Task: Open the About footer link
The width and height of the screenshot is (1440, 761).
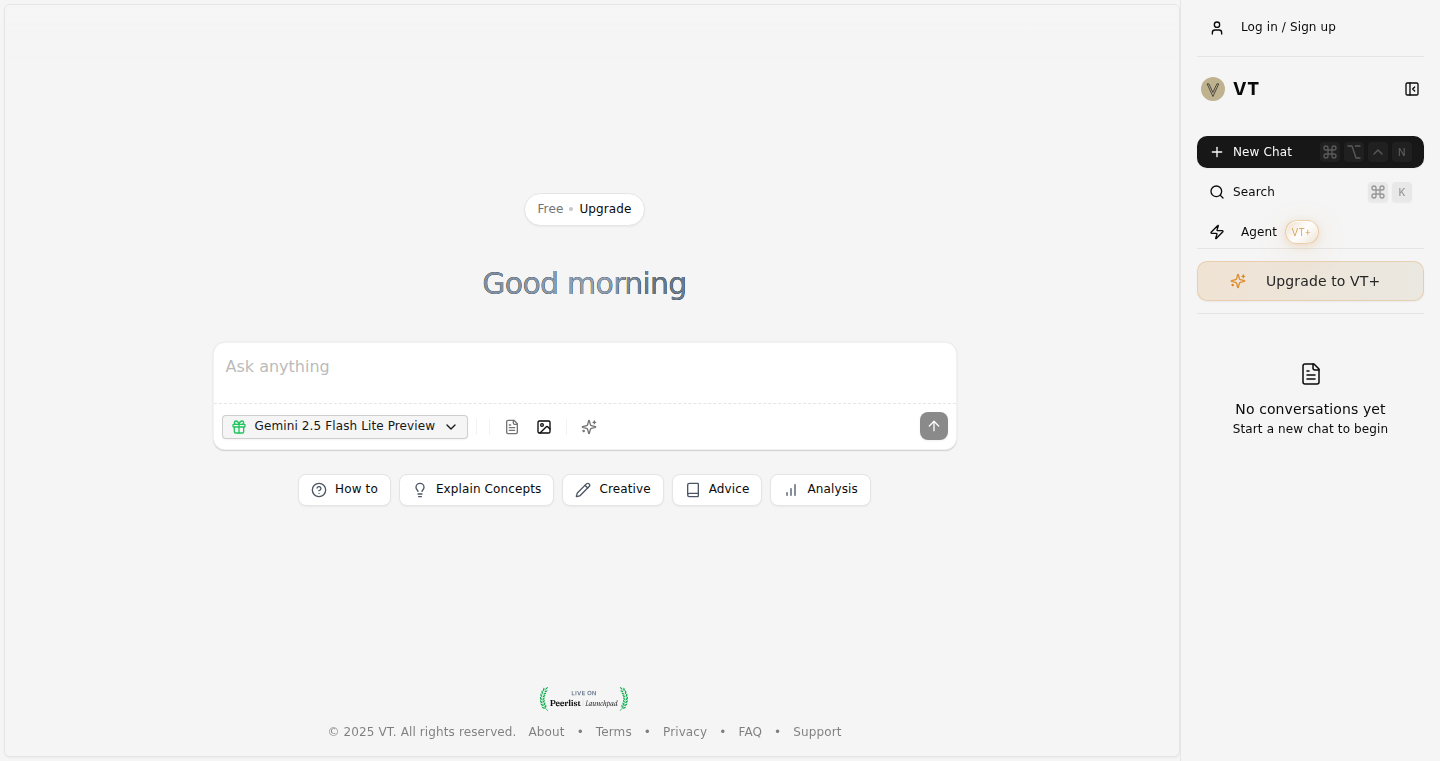Action: (546, 732)
